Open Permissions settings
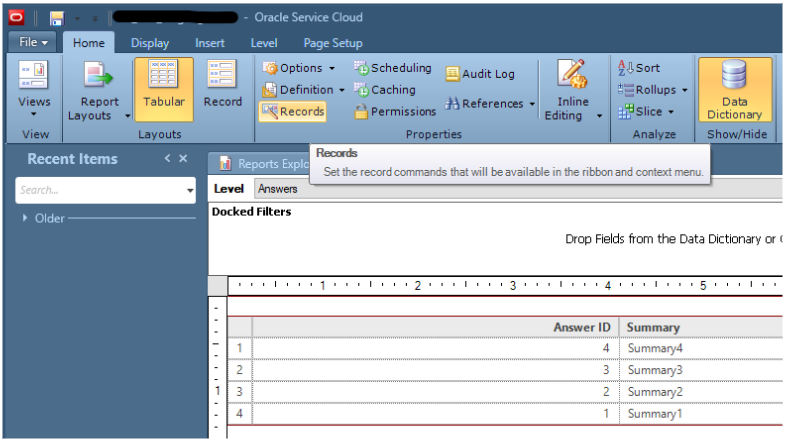Image resolution: width=787 pixels, height=442 pixels. (x=395, y=111)
